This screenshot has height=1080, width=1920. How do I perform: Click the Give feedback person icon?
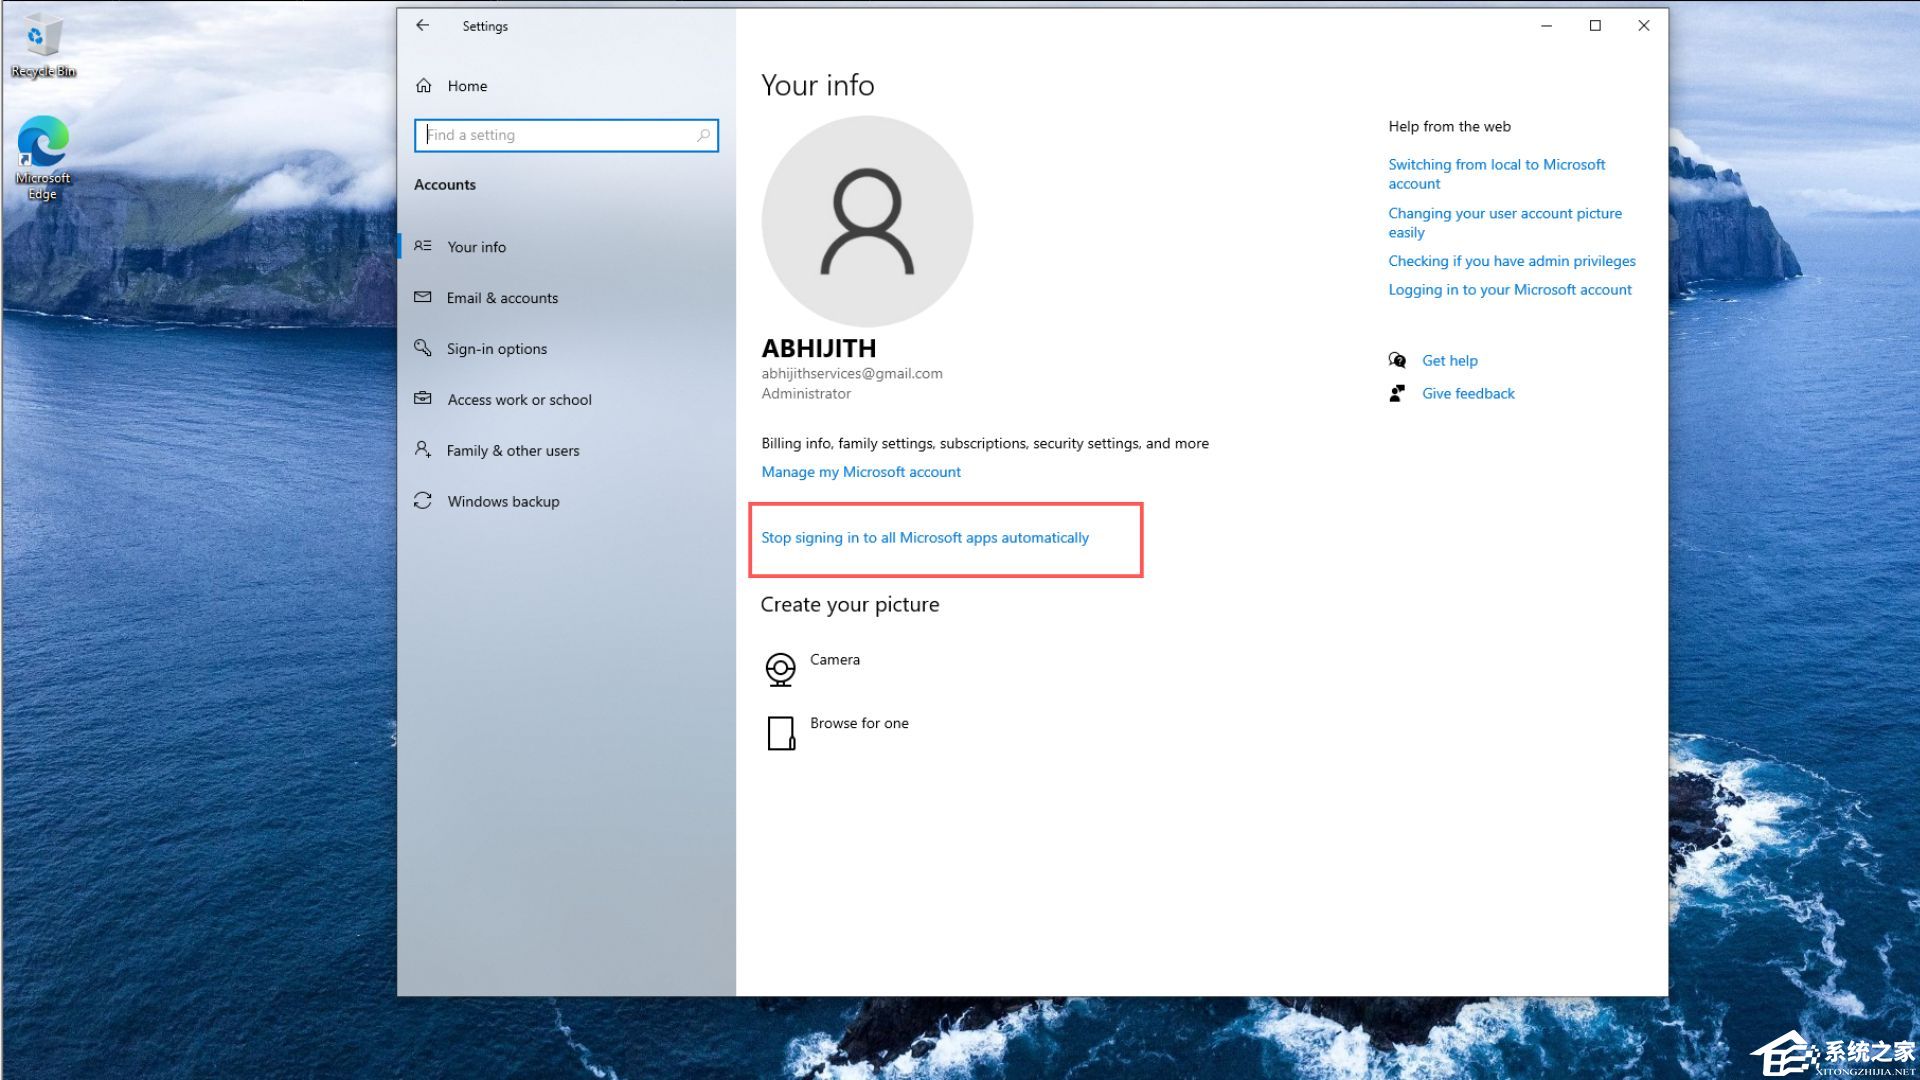pos(1397,393)
